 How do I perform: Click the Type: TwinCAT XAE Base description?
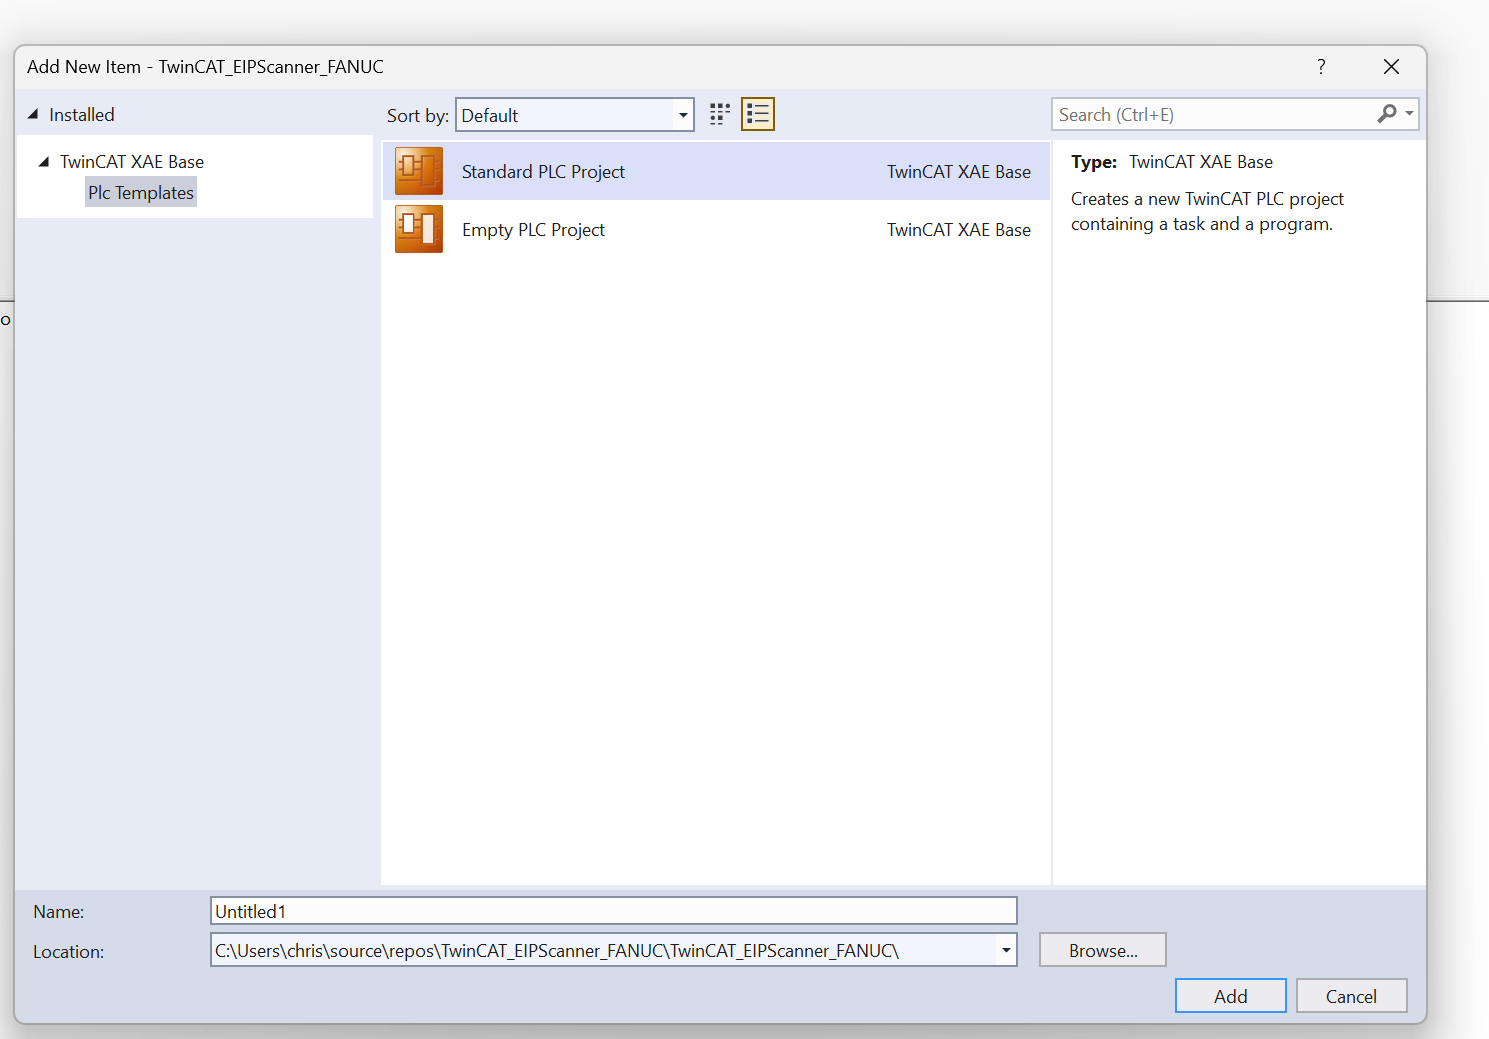click(1172, 161)
